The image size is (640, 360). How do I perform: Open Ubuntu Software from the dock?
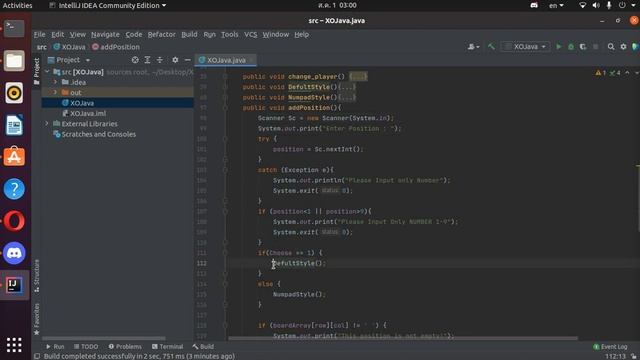14,157
